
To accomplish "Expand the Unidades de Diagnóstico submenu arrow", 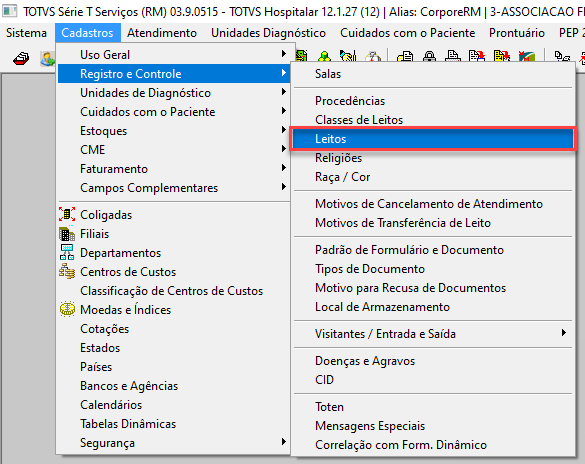I will tap(284, 92).
